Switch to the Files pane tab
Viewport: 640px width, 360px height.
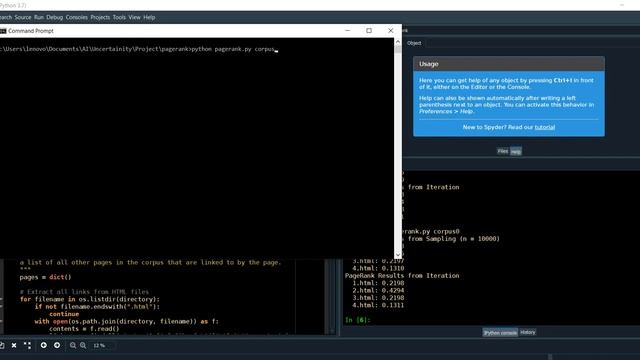[x=502, y=151]
